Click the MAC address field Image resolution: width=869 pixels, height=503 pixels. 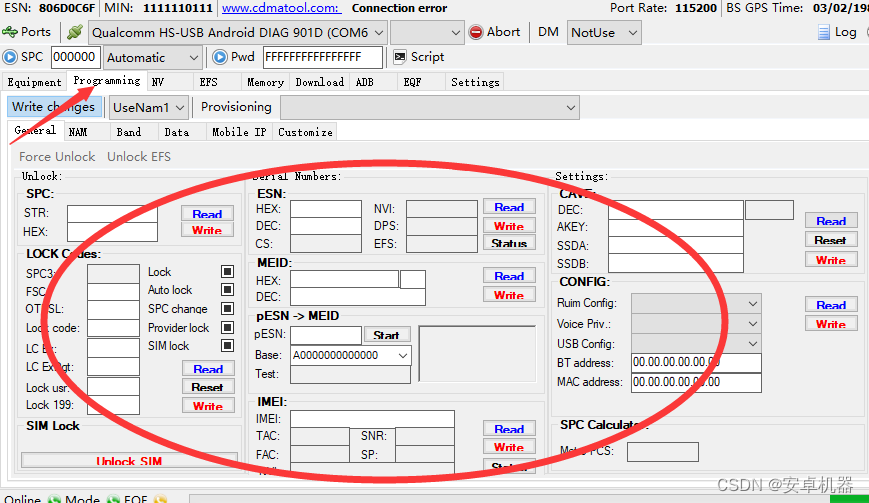coord(696,382)
